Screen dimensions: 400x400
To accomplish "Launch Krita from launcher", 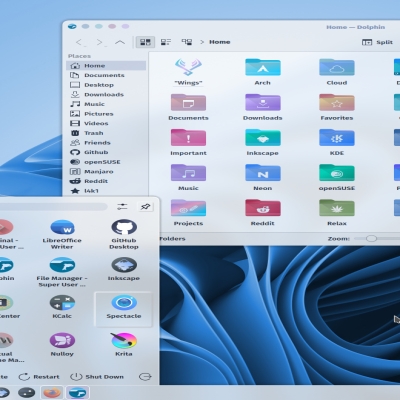I will 124,345.
